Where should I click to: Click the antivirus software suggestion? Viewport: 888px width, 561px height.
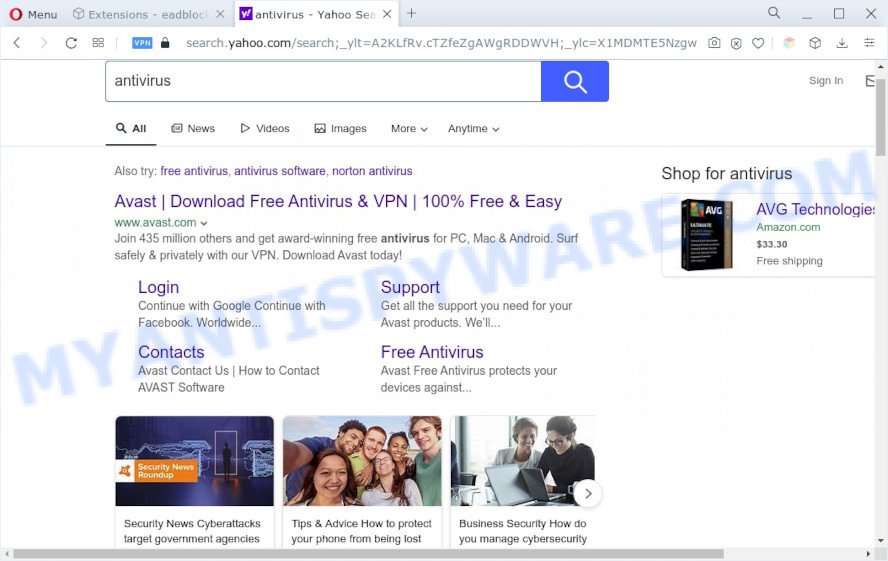coord(280,171)
